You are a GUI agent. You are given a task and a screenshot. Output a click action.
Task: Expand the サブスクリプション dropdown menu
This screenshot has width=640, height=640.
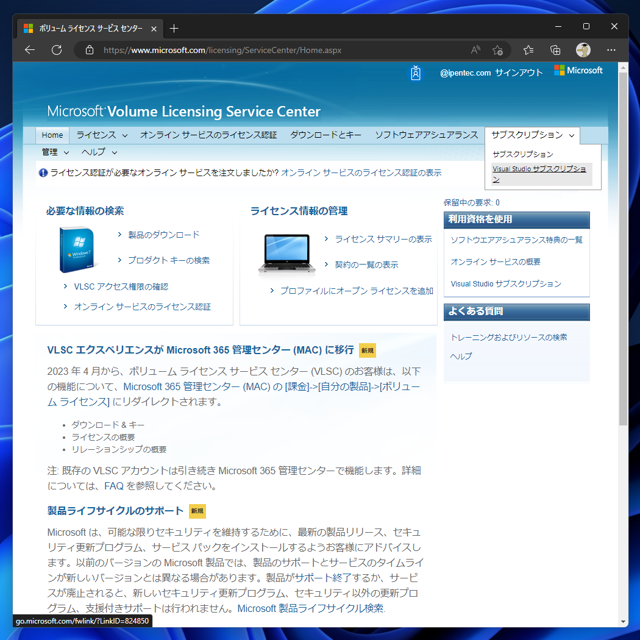point(532,135)
